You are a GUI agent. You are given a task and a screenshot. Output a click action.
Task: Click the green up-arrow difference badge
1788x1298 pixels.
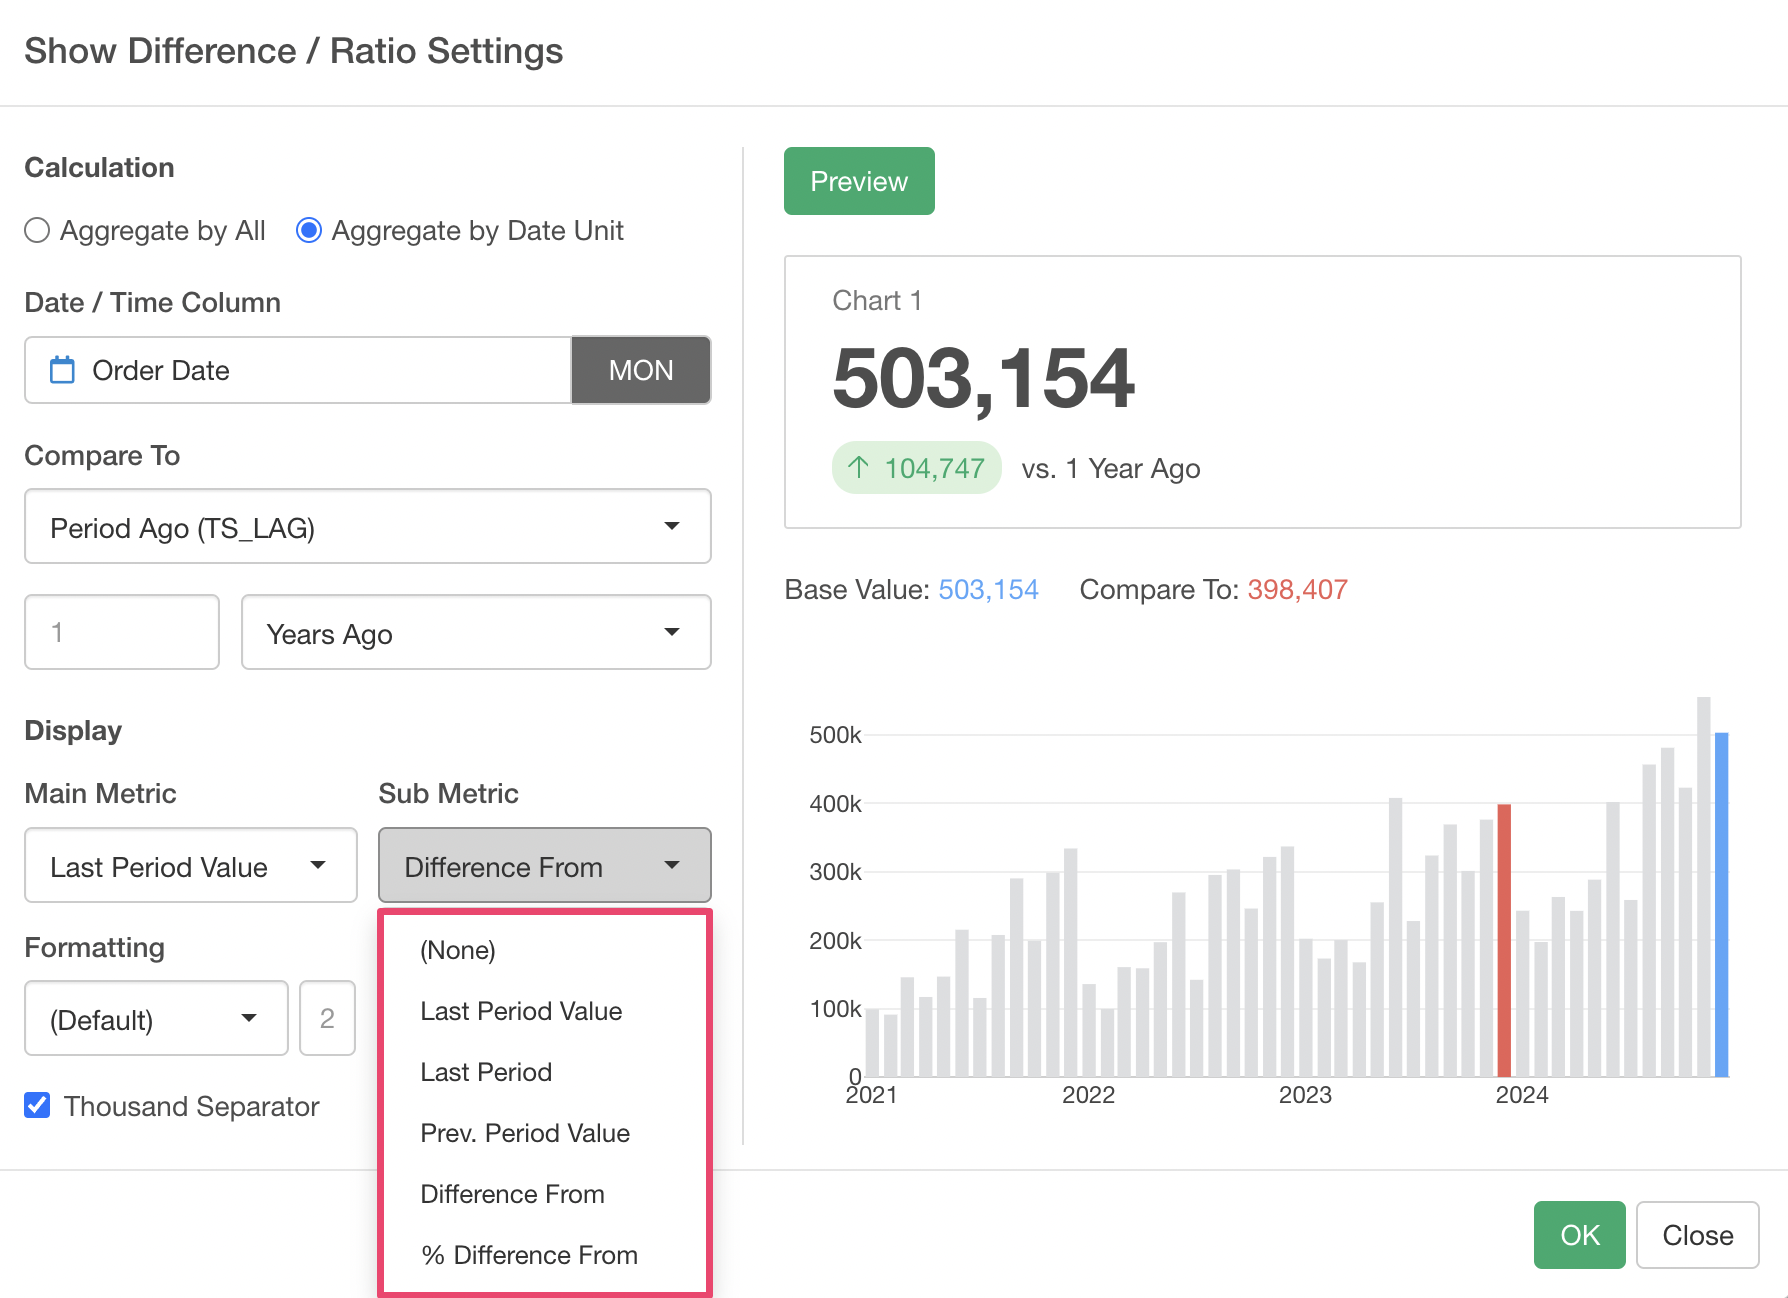(x=916, y=468)
